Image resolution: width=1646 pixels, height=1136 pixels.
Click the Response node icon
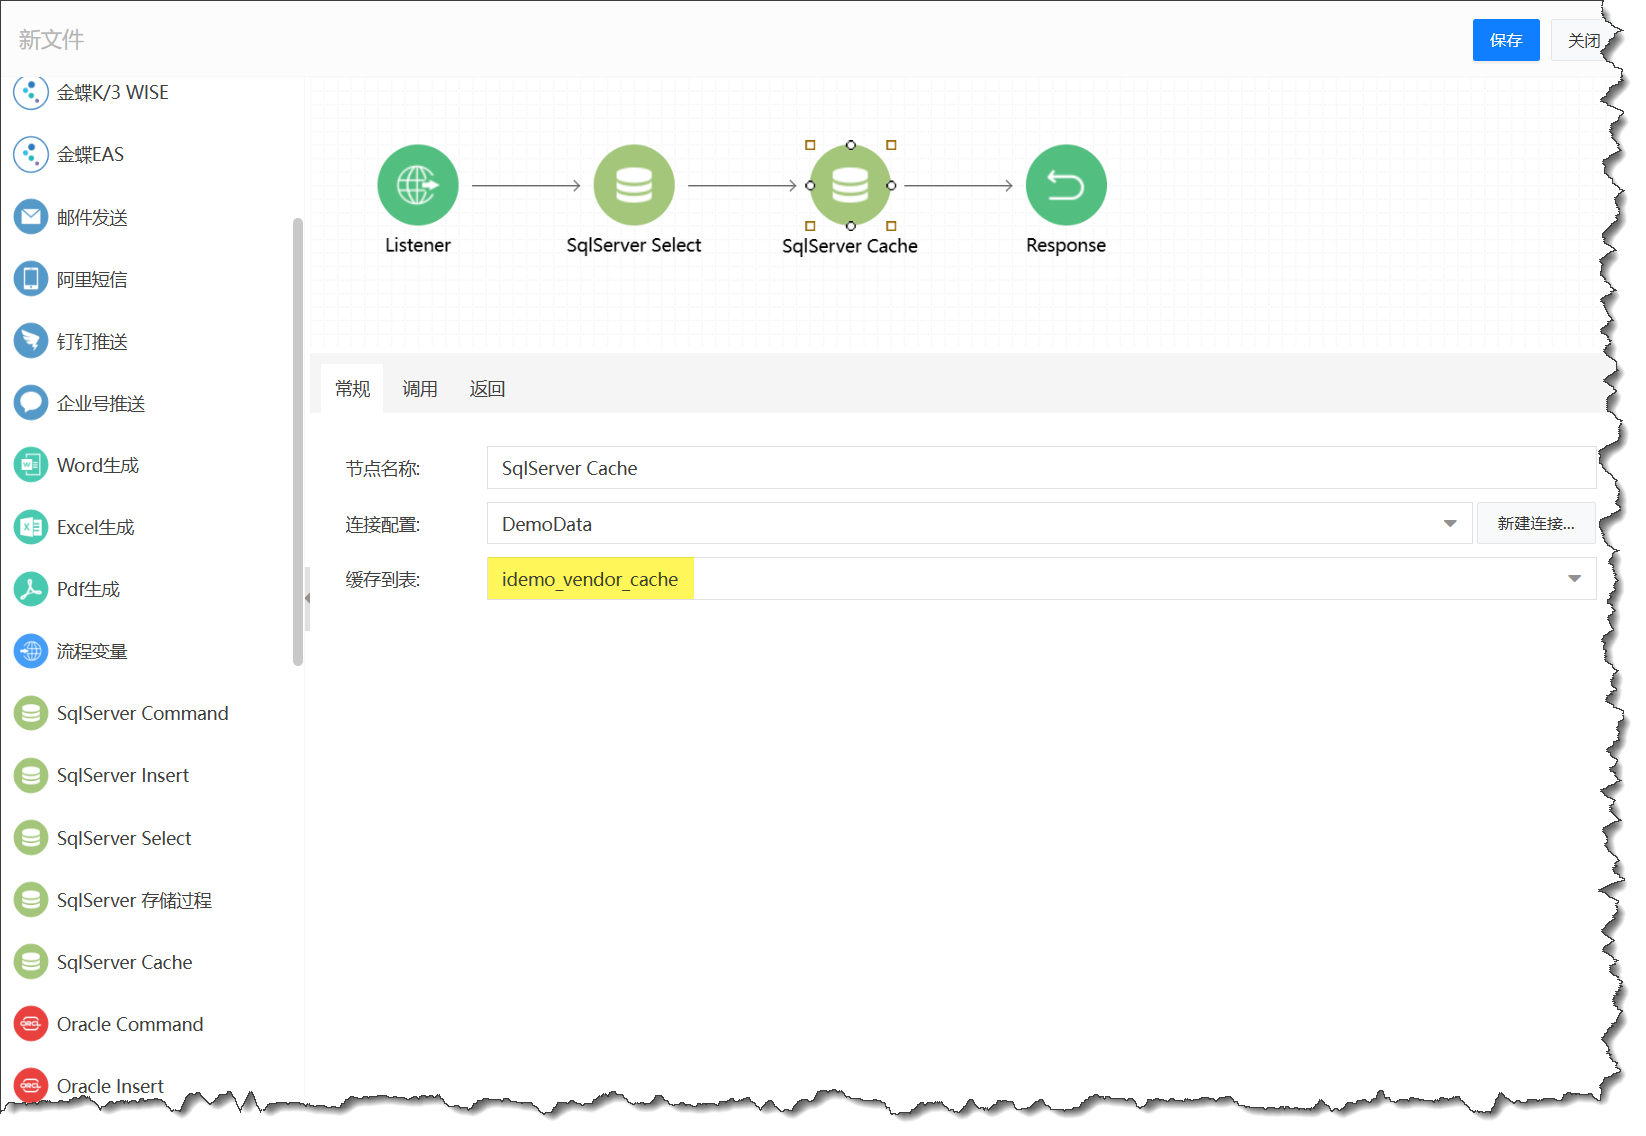[1065, 186]
